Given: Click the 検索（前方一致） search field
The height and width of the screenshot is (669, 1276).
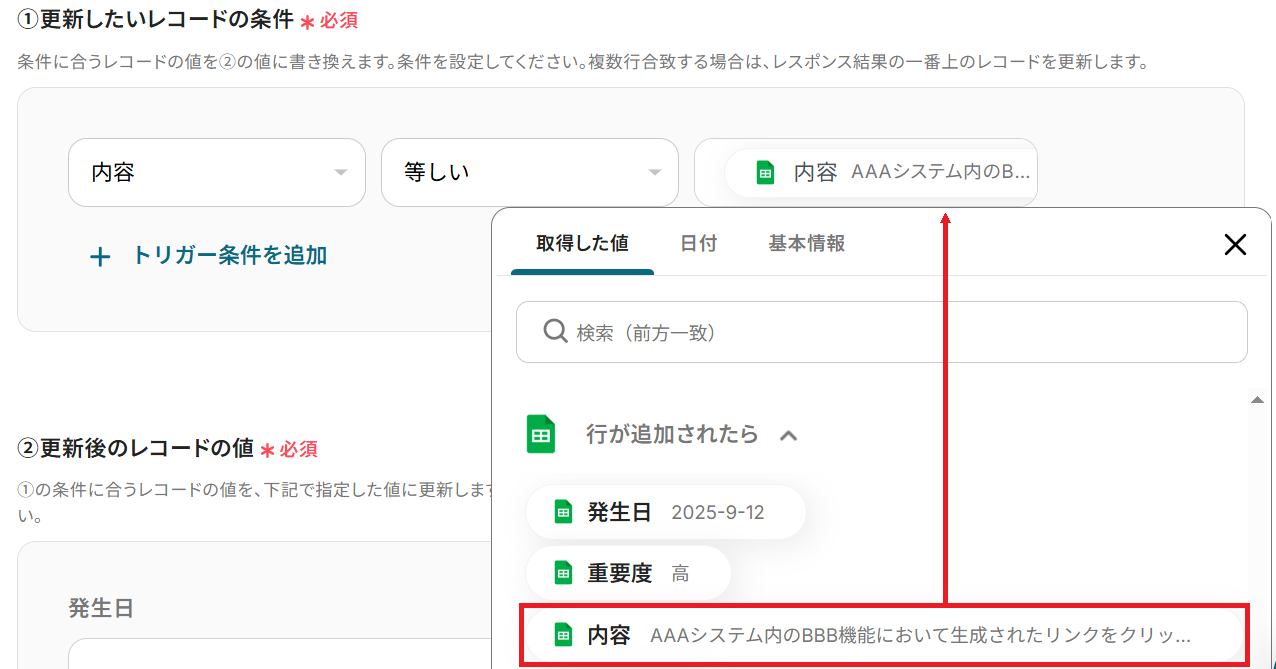Looking at the screenshot, I should tap(882, 332).
